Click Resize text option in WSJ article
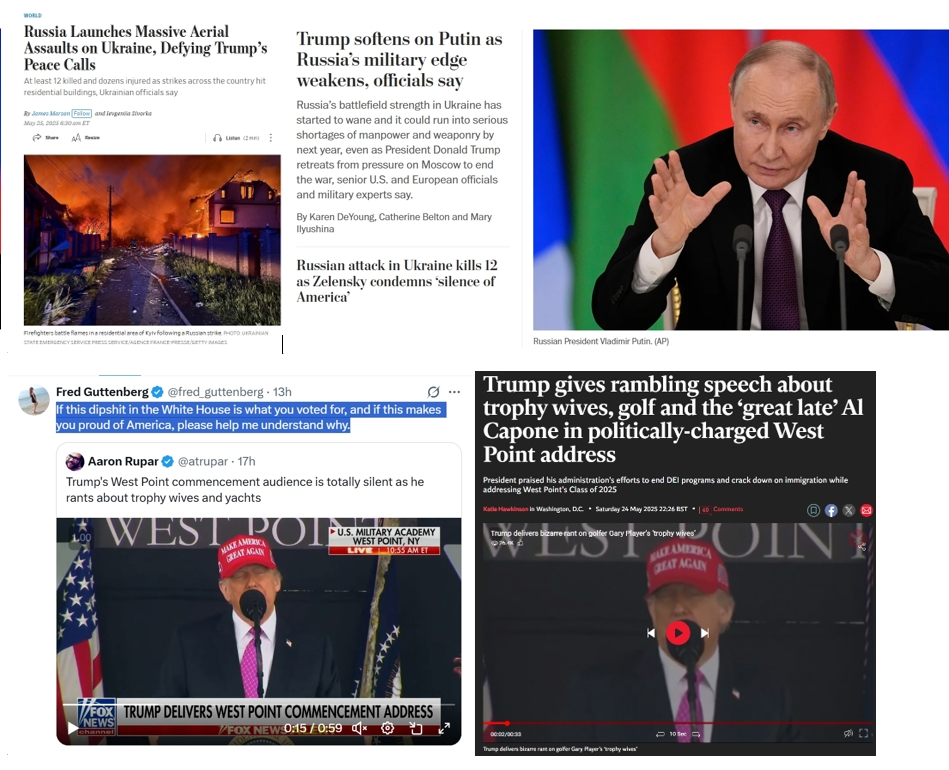949x770 pixels. [85, 138]
